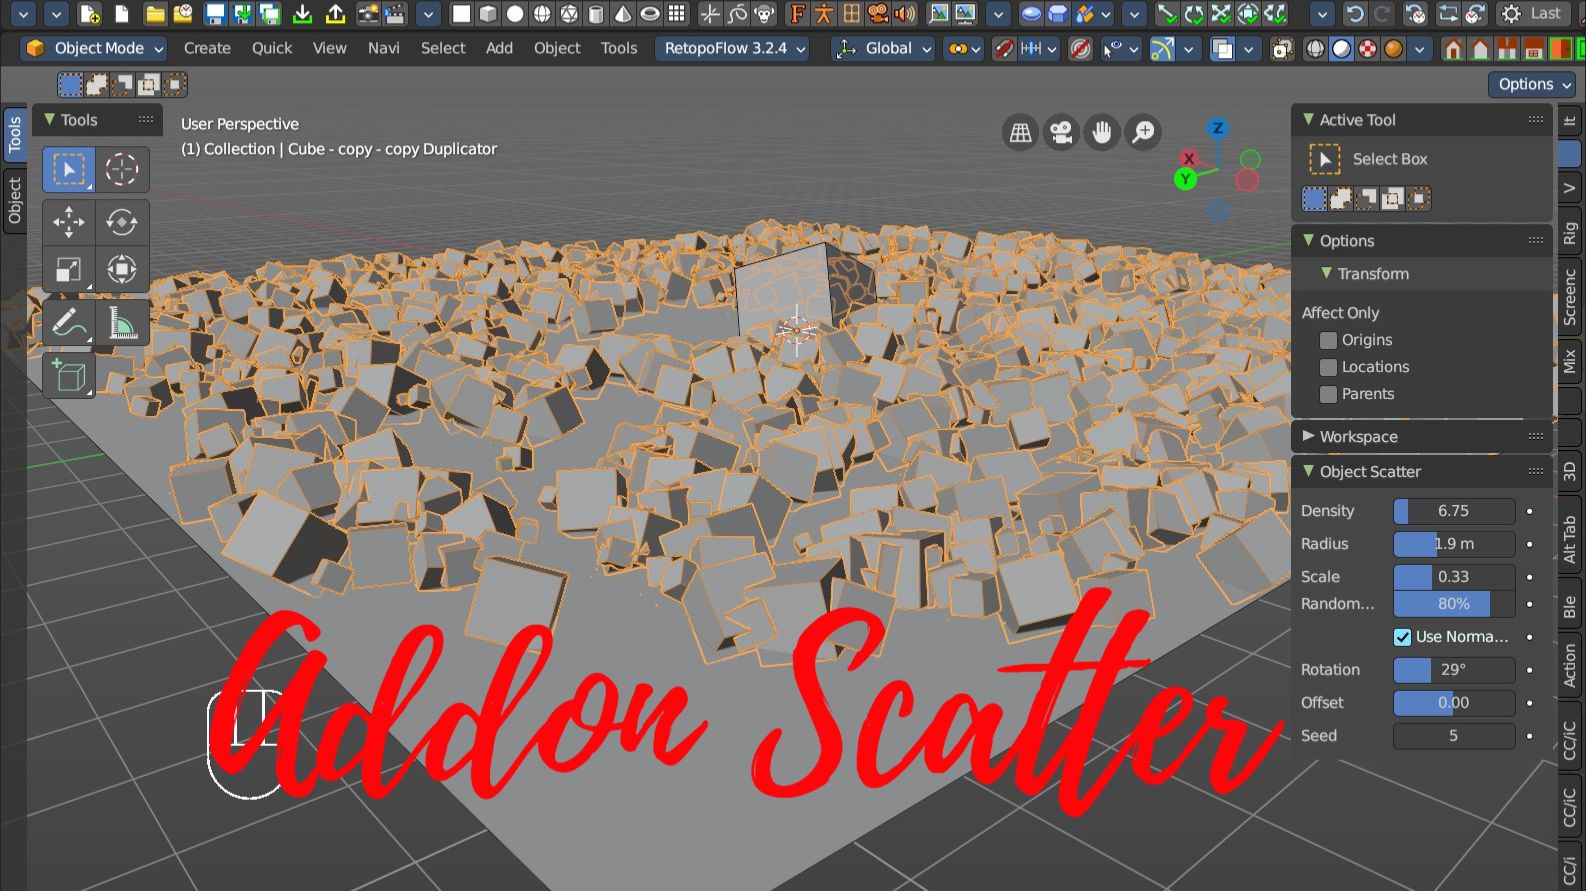
Task: Switch to the Object sidebar tab on left
Action: (x=14, y=201)
